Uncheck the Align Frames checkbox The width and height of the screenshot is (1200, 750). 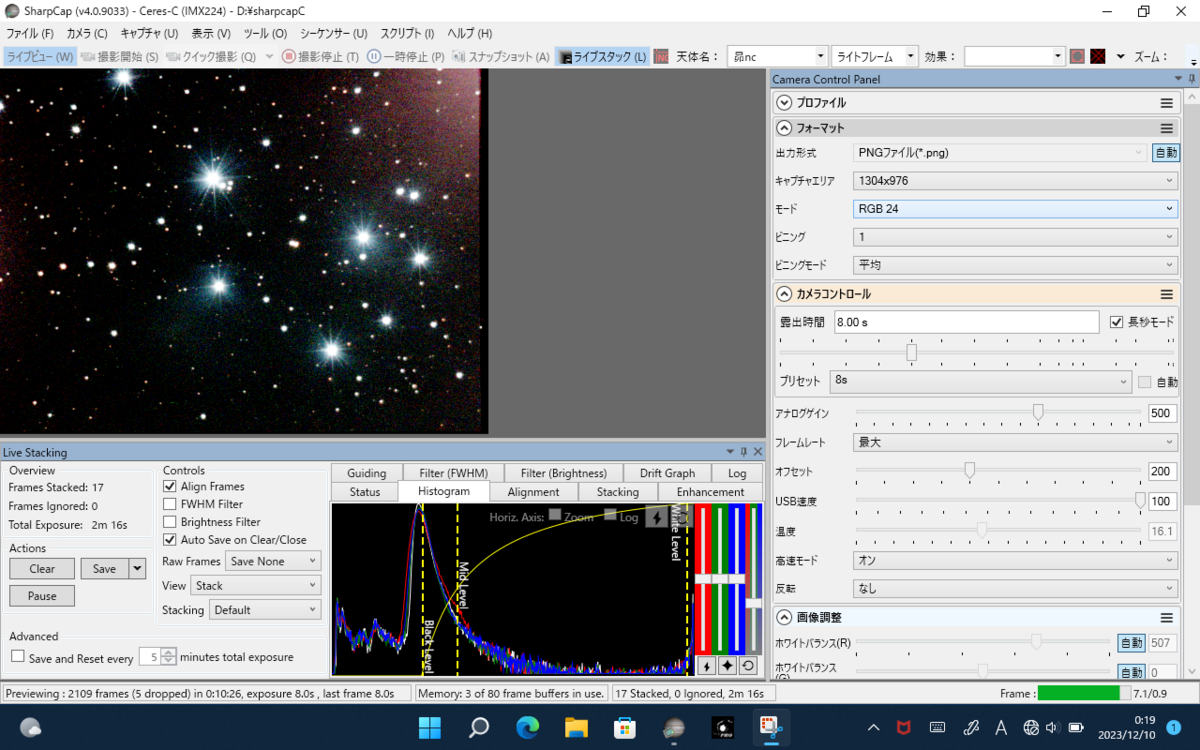(x=170, y=486)
